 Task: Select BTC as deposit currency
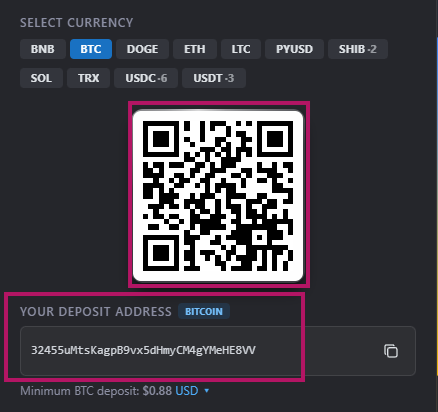[91, 49]
